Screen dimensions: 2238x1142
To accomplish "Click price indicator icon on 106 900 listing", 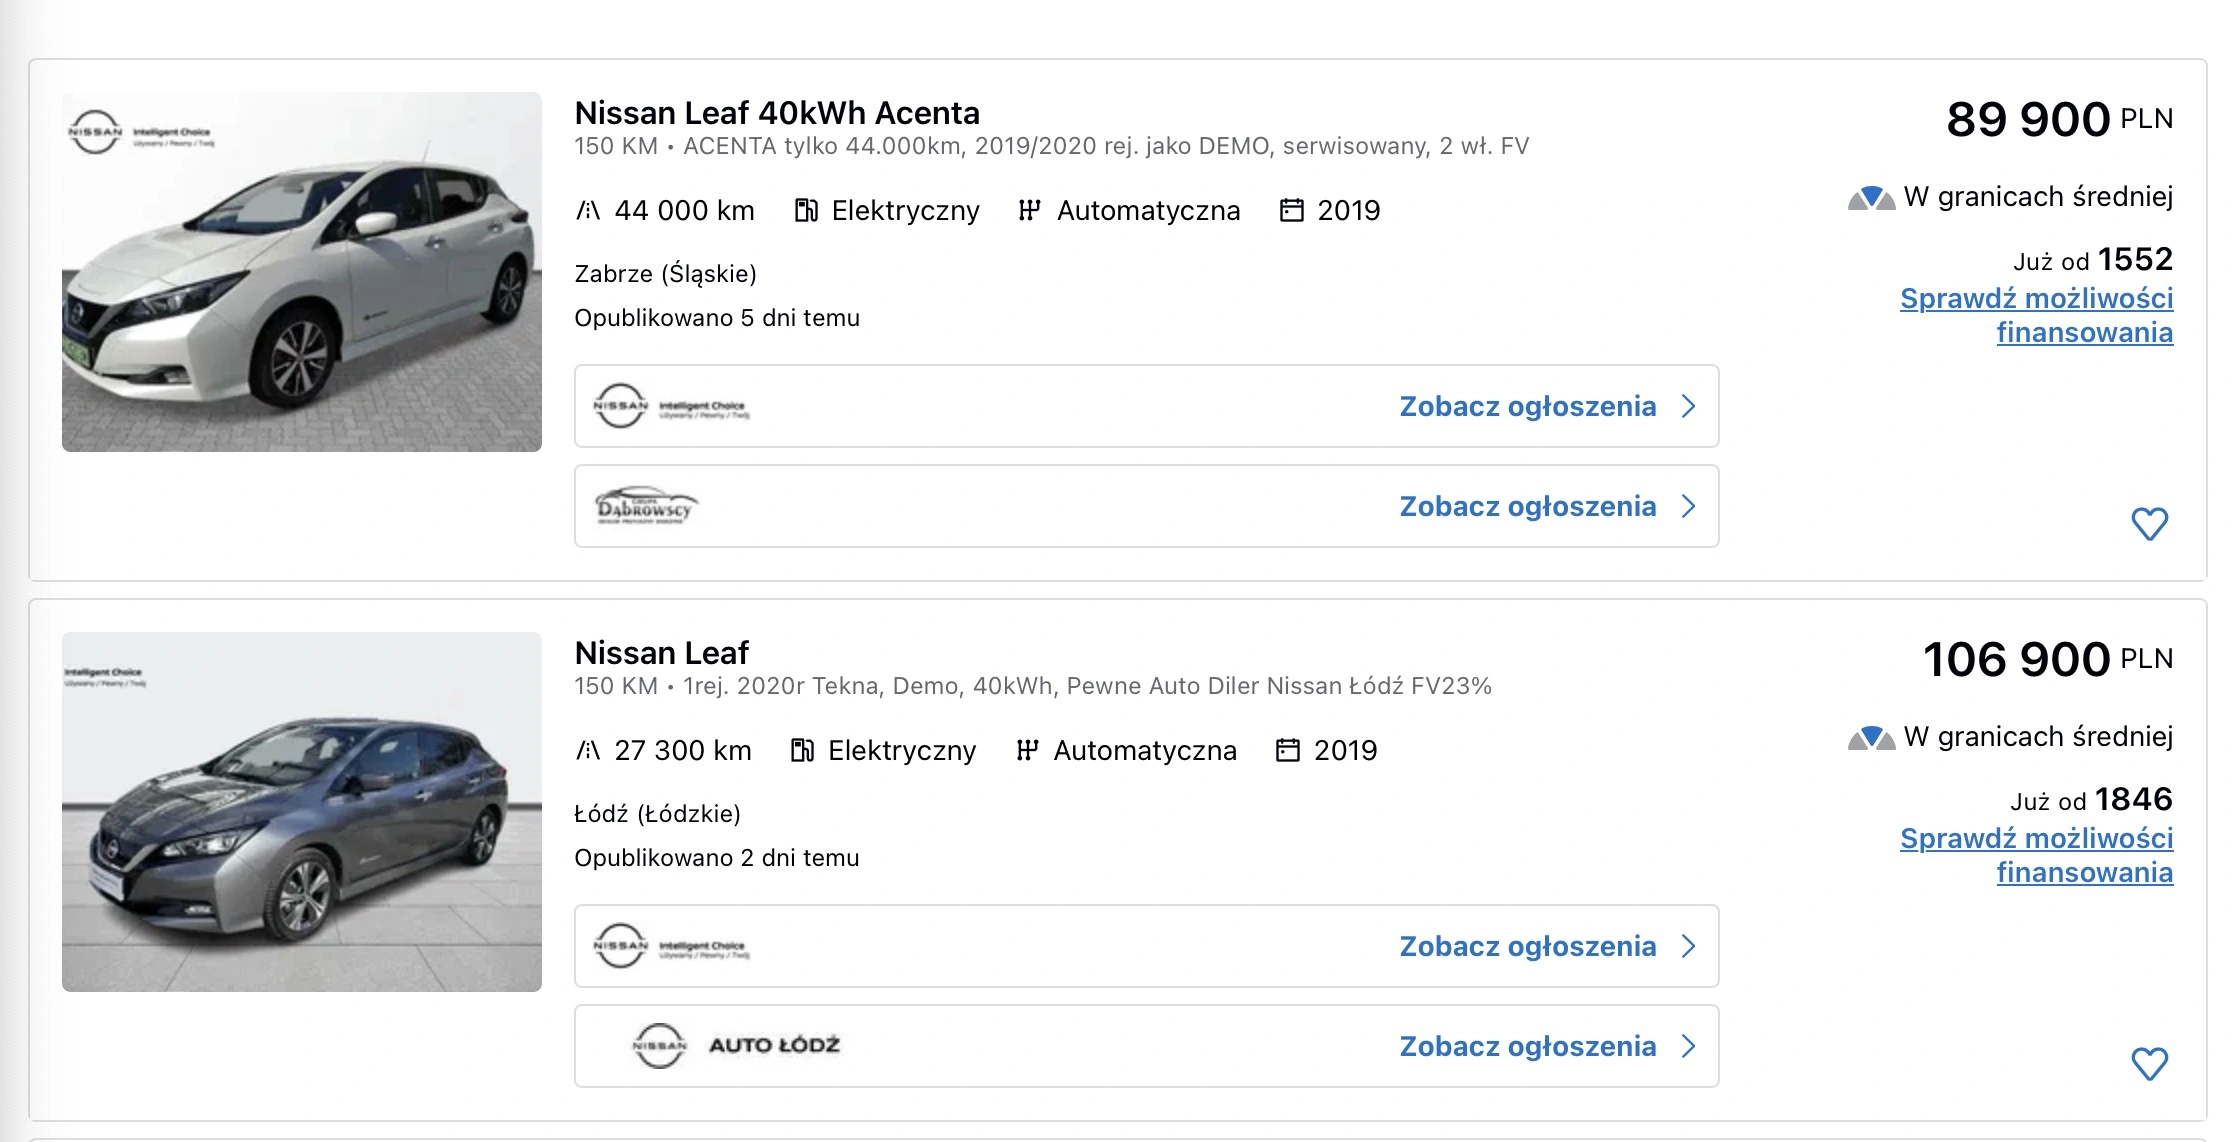I will tap(1871, 737).
